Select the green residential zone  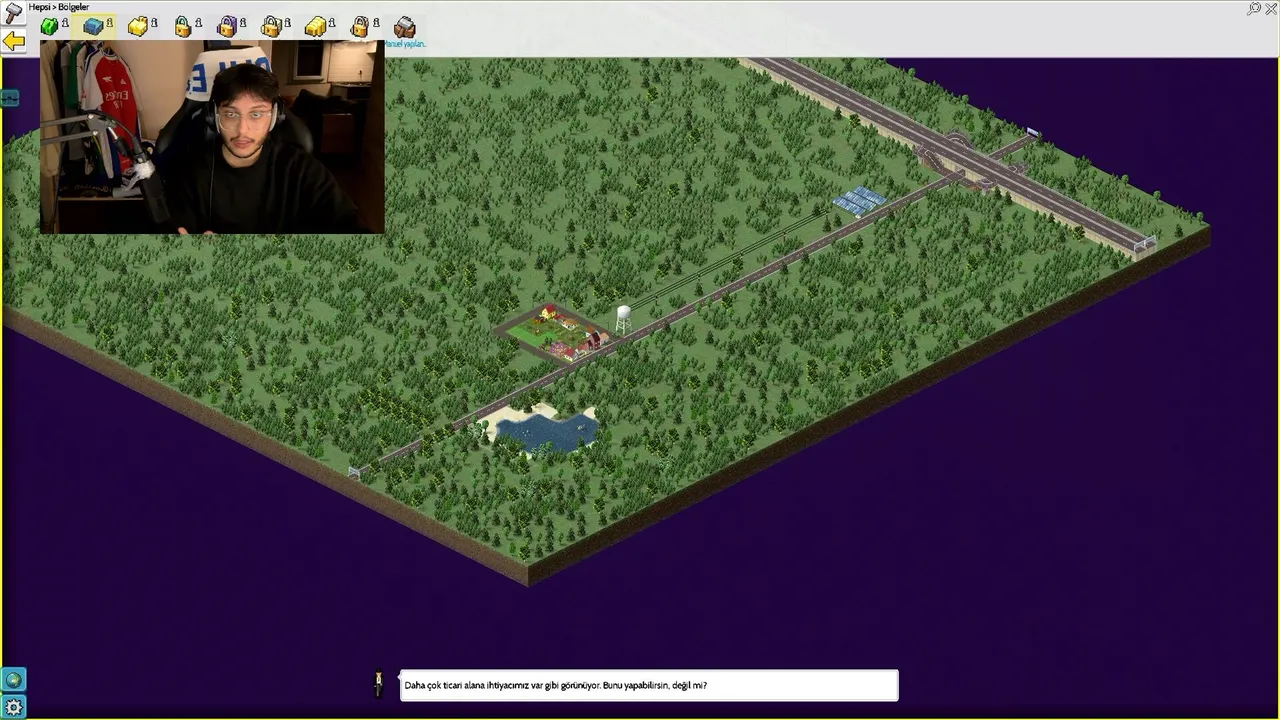pyautogui.click(x=49, y=26)
